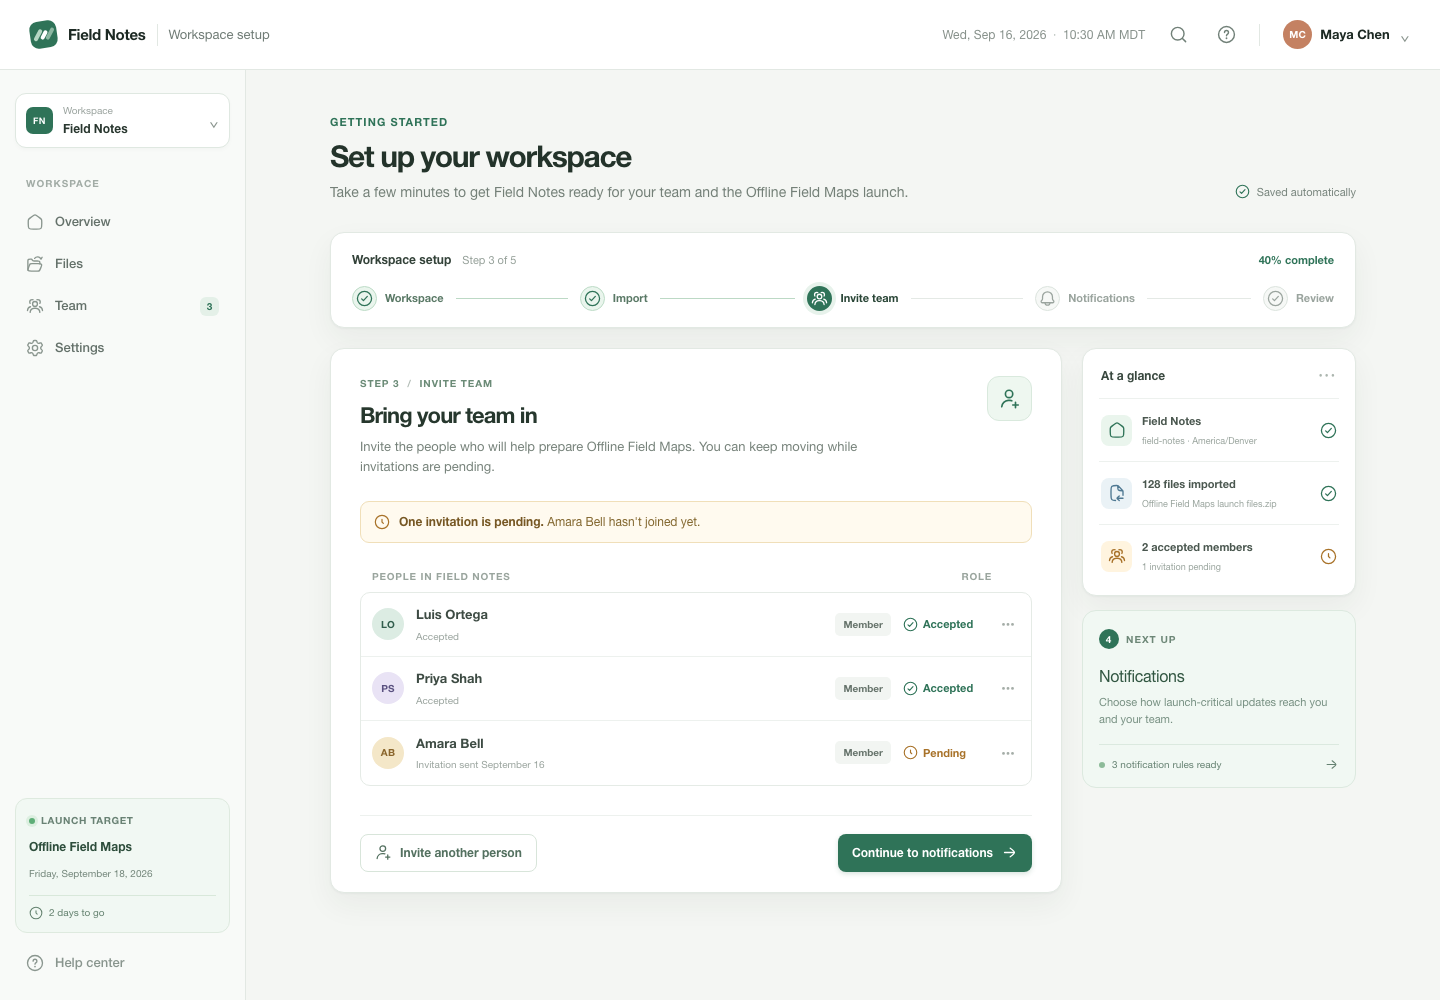
Task: Select the Import step in stepper
Action: pos(614,298)
